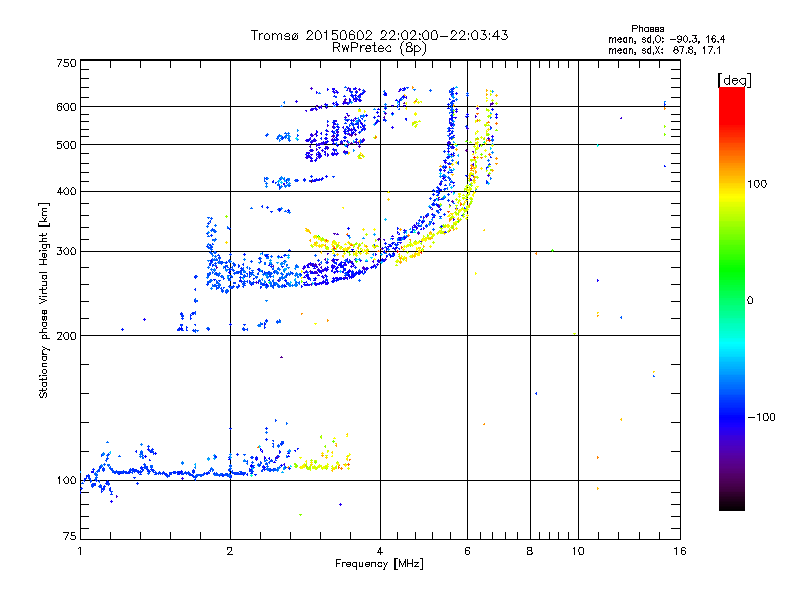Click the '-100' tick label on the color bar
This screenshot has height=600, width=800.
coord(762,417)
